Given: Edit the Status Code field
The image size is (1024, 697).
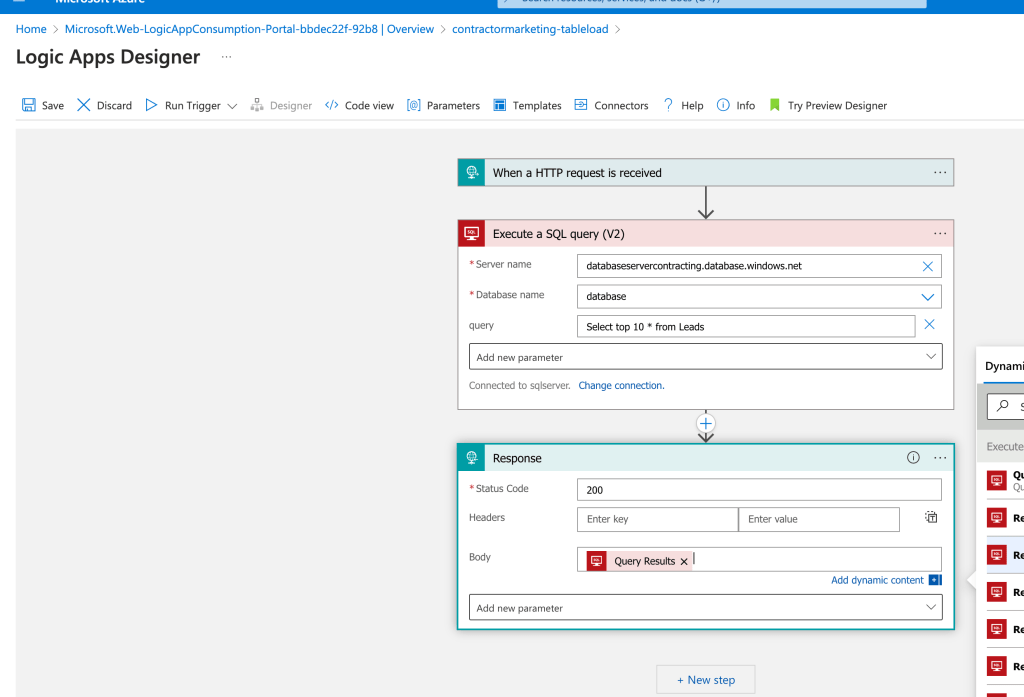Looking at the screenshot, I should pos(759,490).
